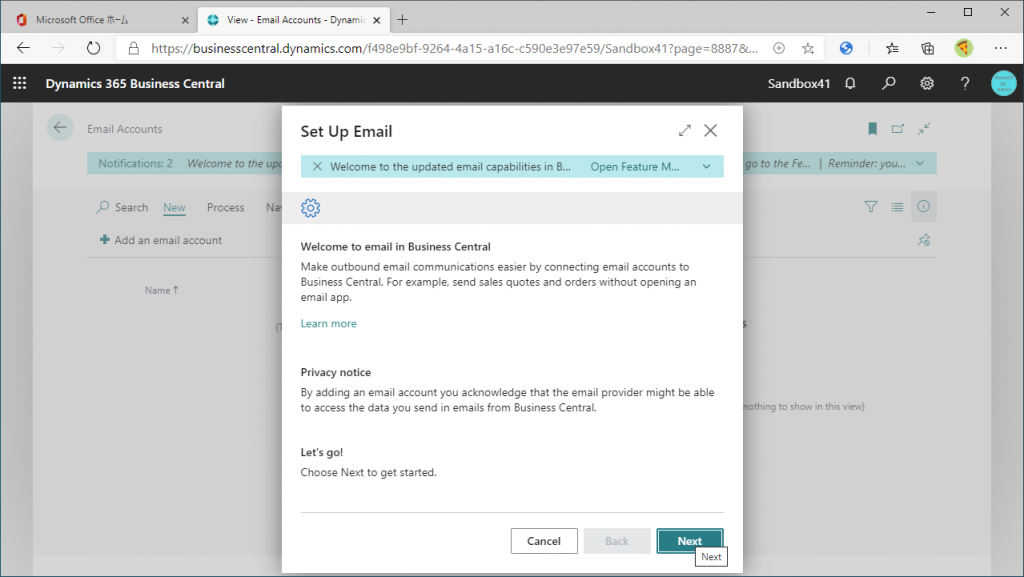Click the Dynamics 365 Business Central title
This screenshot has width=1024, height=577.
(x=135, y=84)
